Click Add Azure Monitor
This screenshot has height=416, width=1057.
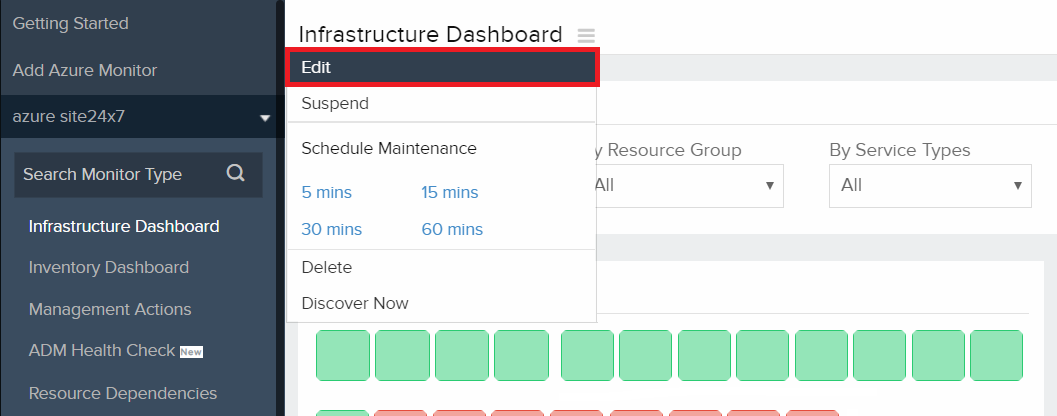pyautogui.click(x=85, y=71)
